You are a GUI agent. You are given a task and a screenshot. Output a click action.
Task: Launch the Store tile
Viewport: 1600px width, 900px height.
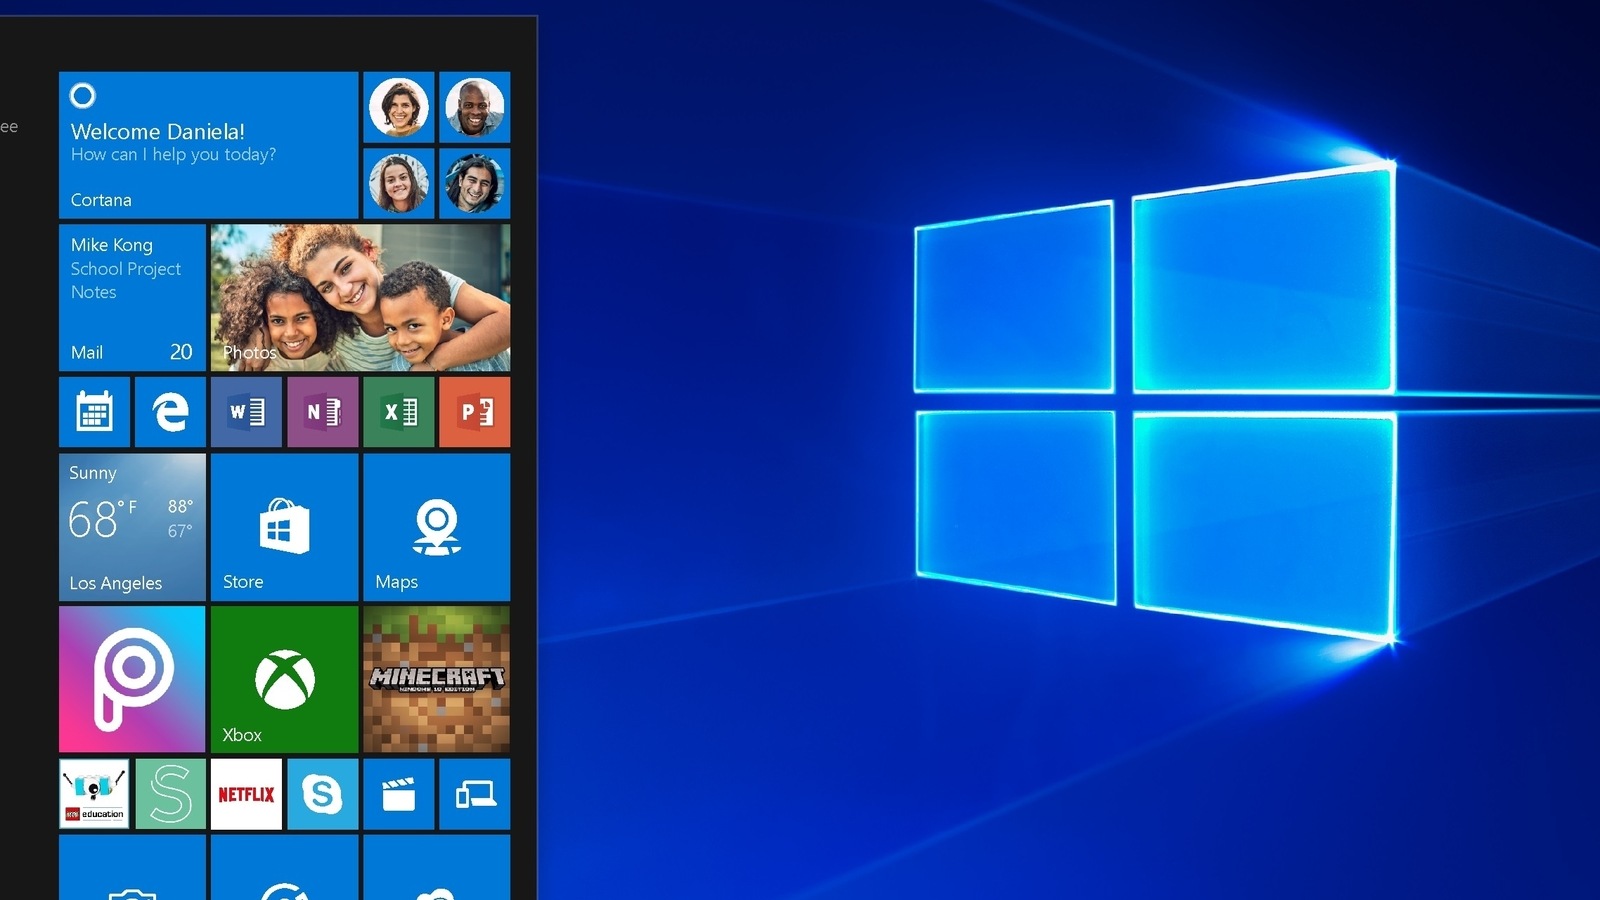[284, 527]
